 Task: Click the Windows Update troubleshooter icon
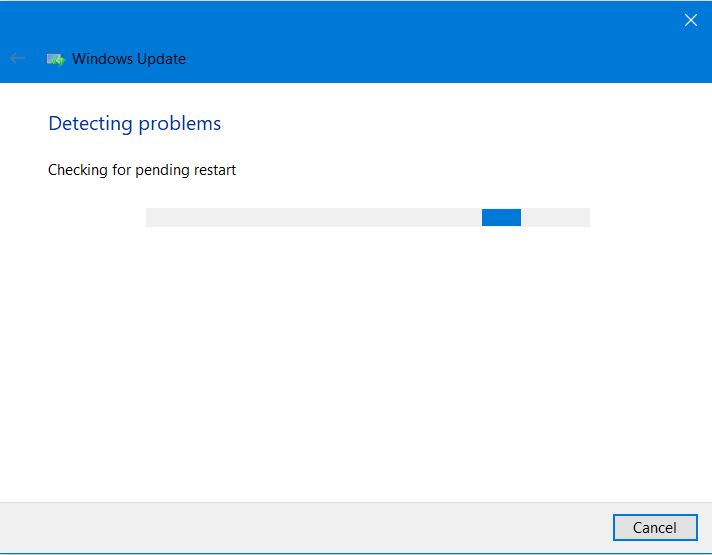pos(55,59)
